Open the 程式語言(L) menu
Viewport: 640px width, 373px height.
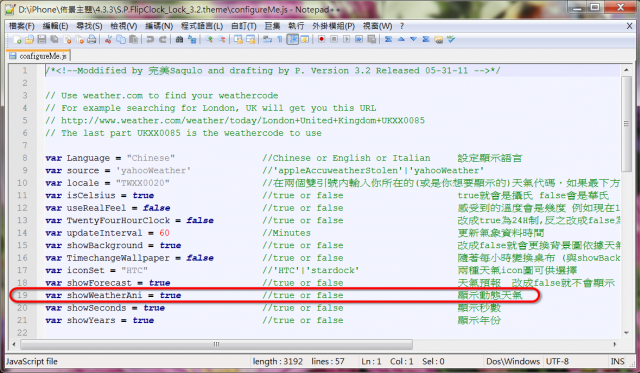[202, 26]
